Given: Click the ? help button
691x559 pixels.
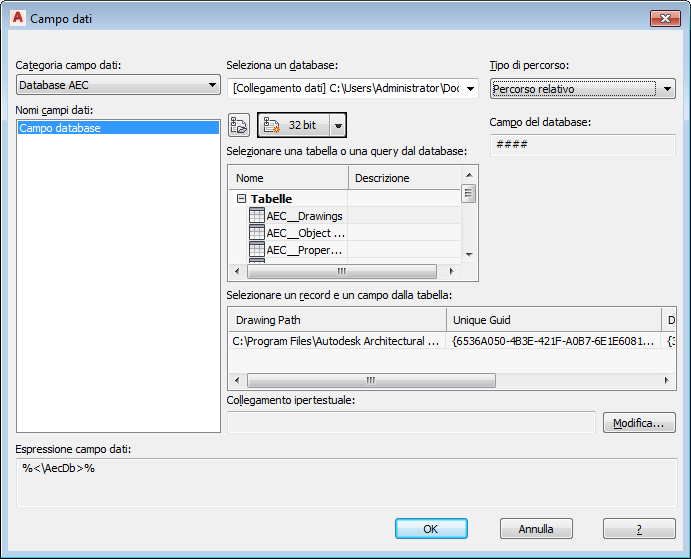Looking at the screenshot, I should (x=639, y=529).
